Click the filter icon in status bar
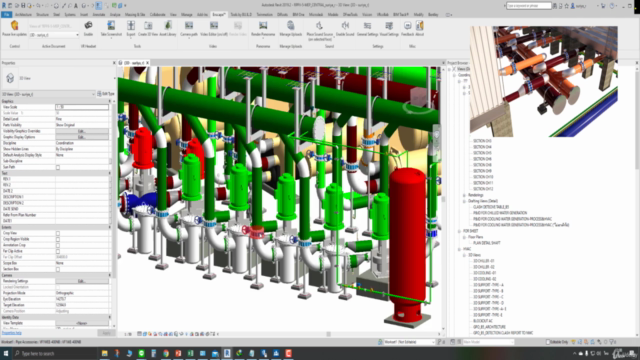The image size is (640, 360). [x=612, y=342]
